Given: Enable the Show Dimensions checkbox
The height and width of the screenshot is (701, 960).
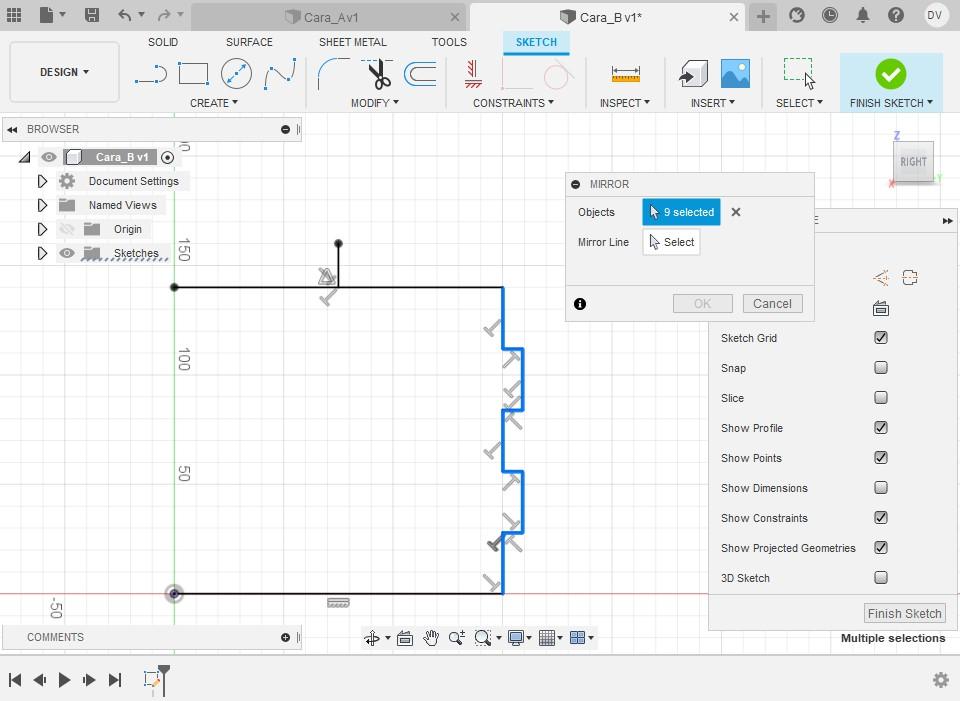Looking at the screenshot, I should coord(881,487).
